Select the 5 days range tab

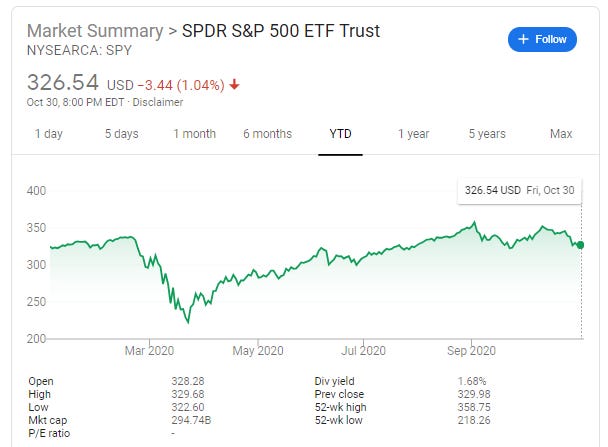(x=122, y=133)
